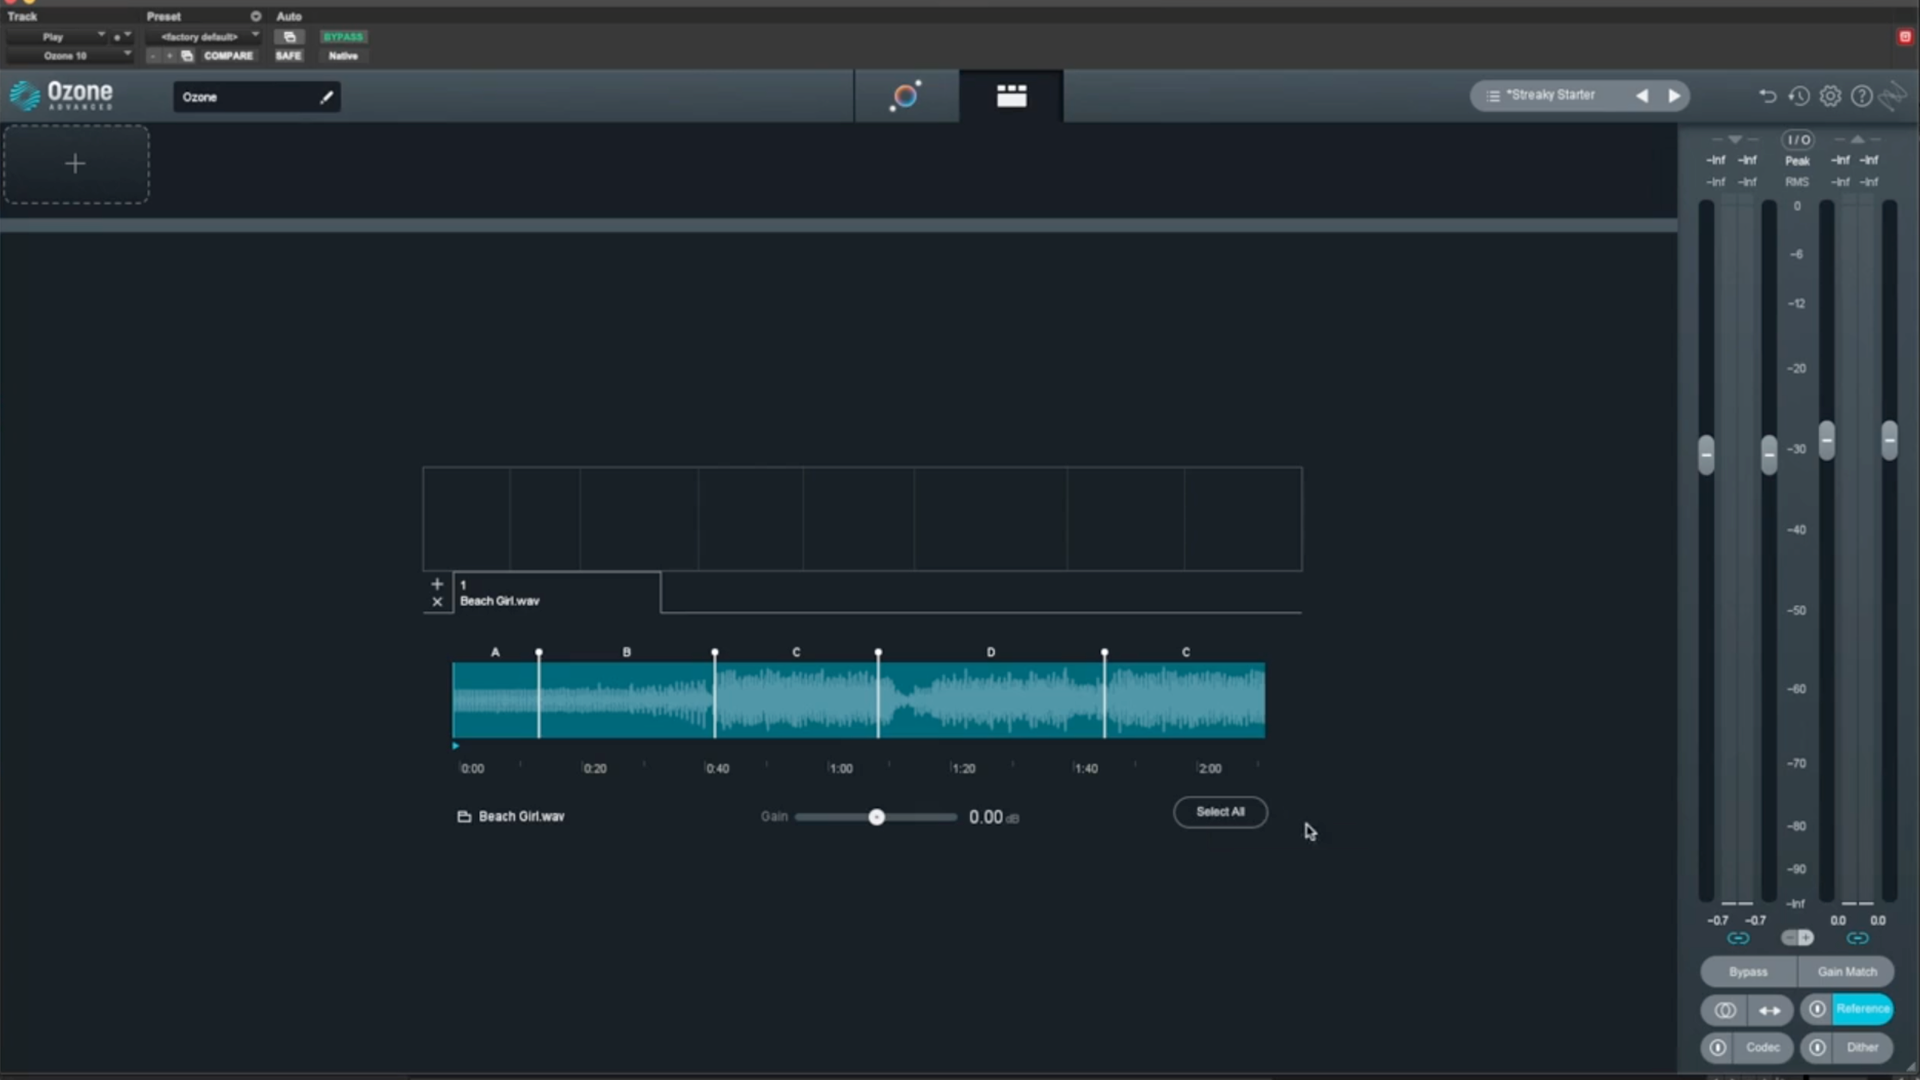Click the undo arrow icon
This screenshot has height=1080, width=1920.
(1767, 96)
